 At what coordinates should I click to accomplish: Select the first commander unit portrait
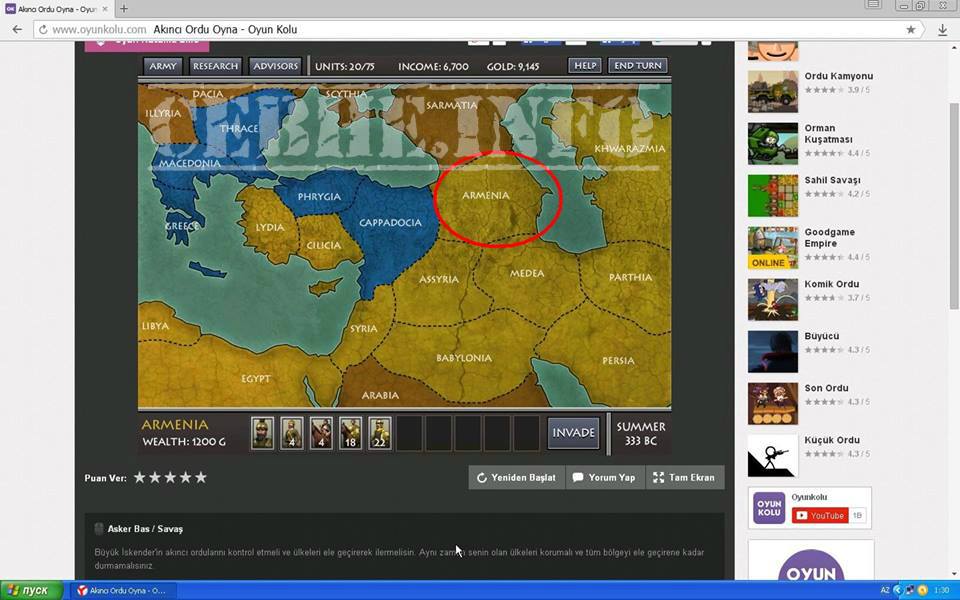click(x=262, y=433)
